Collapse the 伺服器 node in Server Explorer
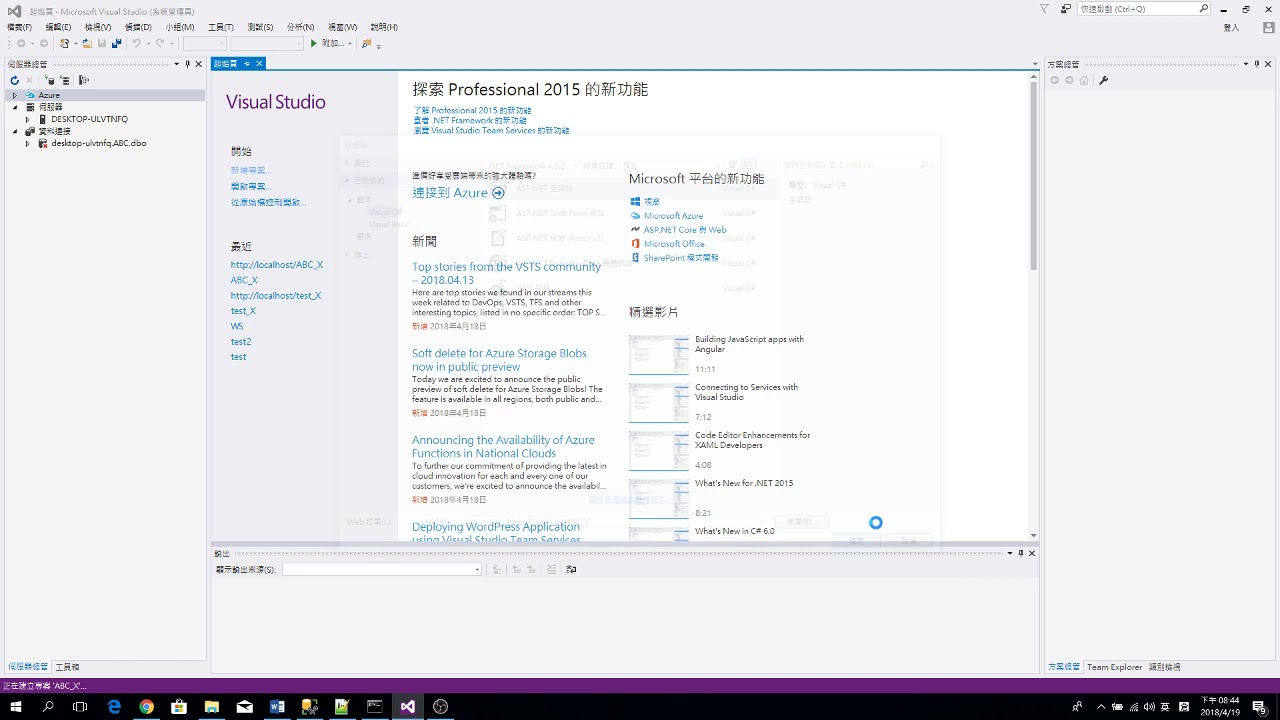This screenshot has width=1280, height=720. [x=14, y=107]
